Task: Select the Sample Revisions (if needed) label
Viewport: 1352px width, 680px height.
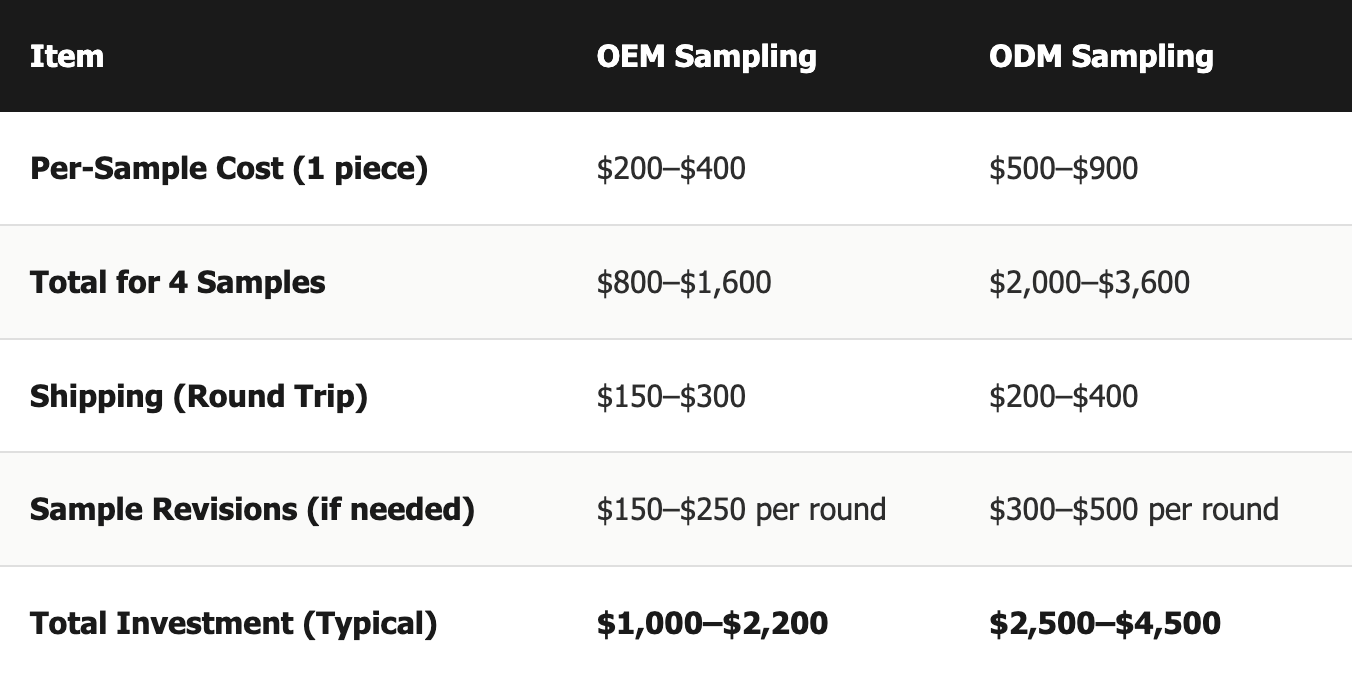Action: coord(252,510)
